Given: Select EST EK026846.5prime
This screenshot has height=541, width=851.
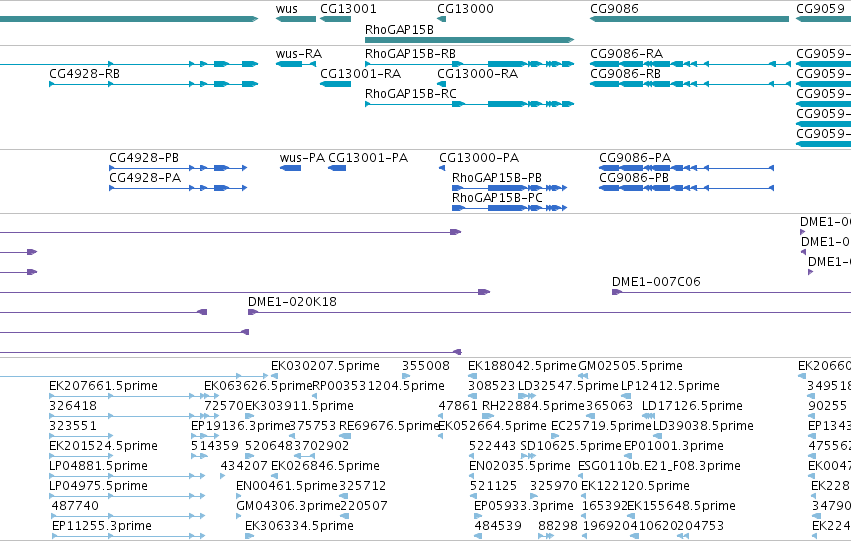Looking at the screenshot, I should tap(325, 466).
